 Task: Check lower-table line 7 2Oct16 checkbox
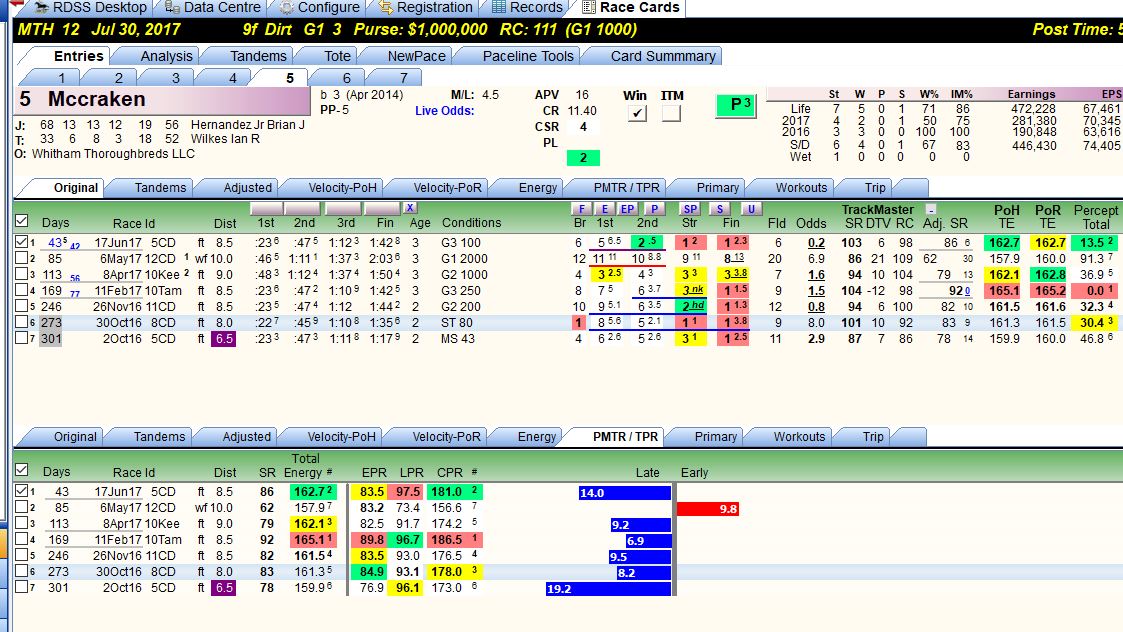coord(21,587)
